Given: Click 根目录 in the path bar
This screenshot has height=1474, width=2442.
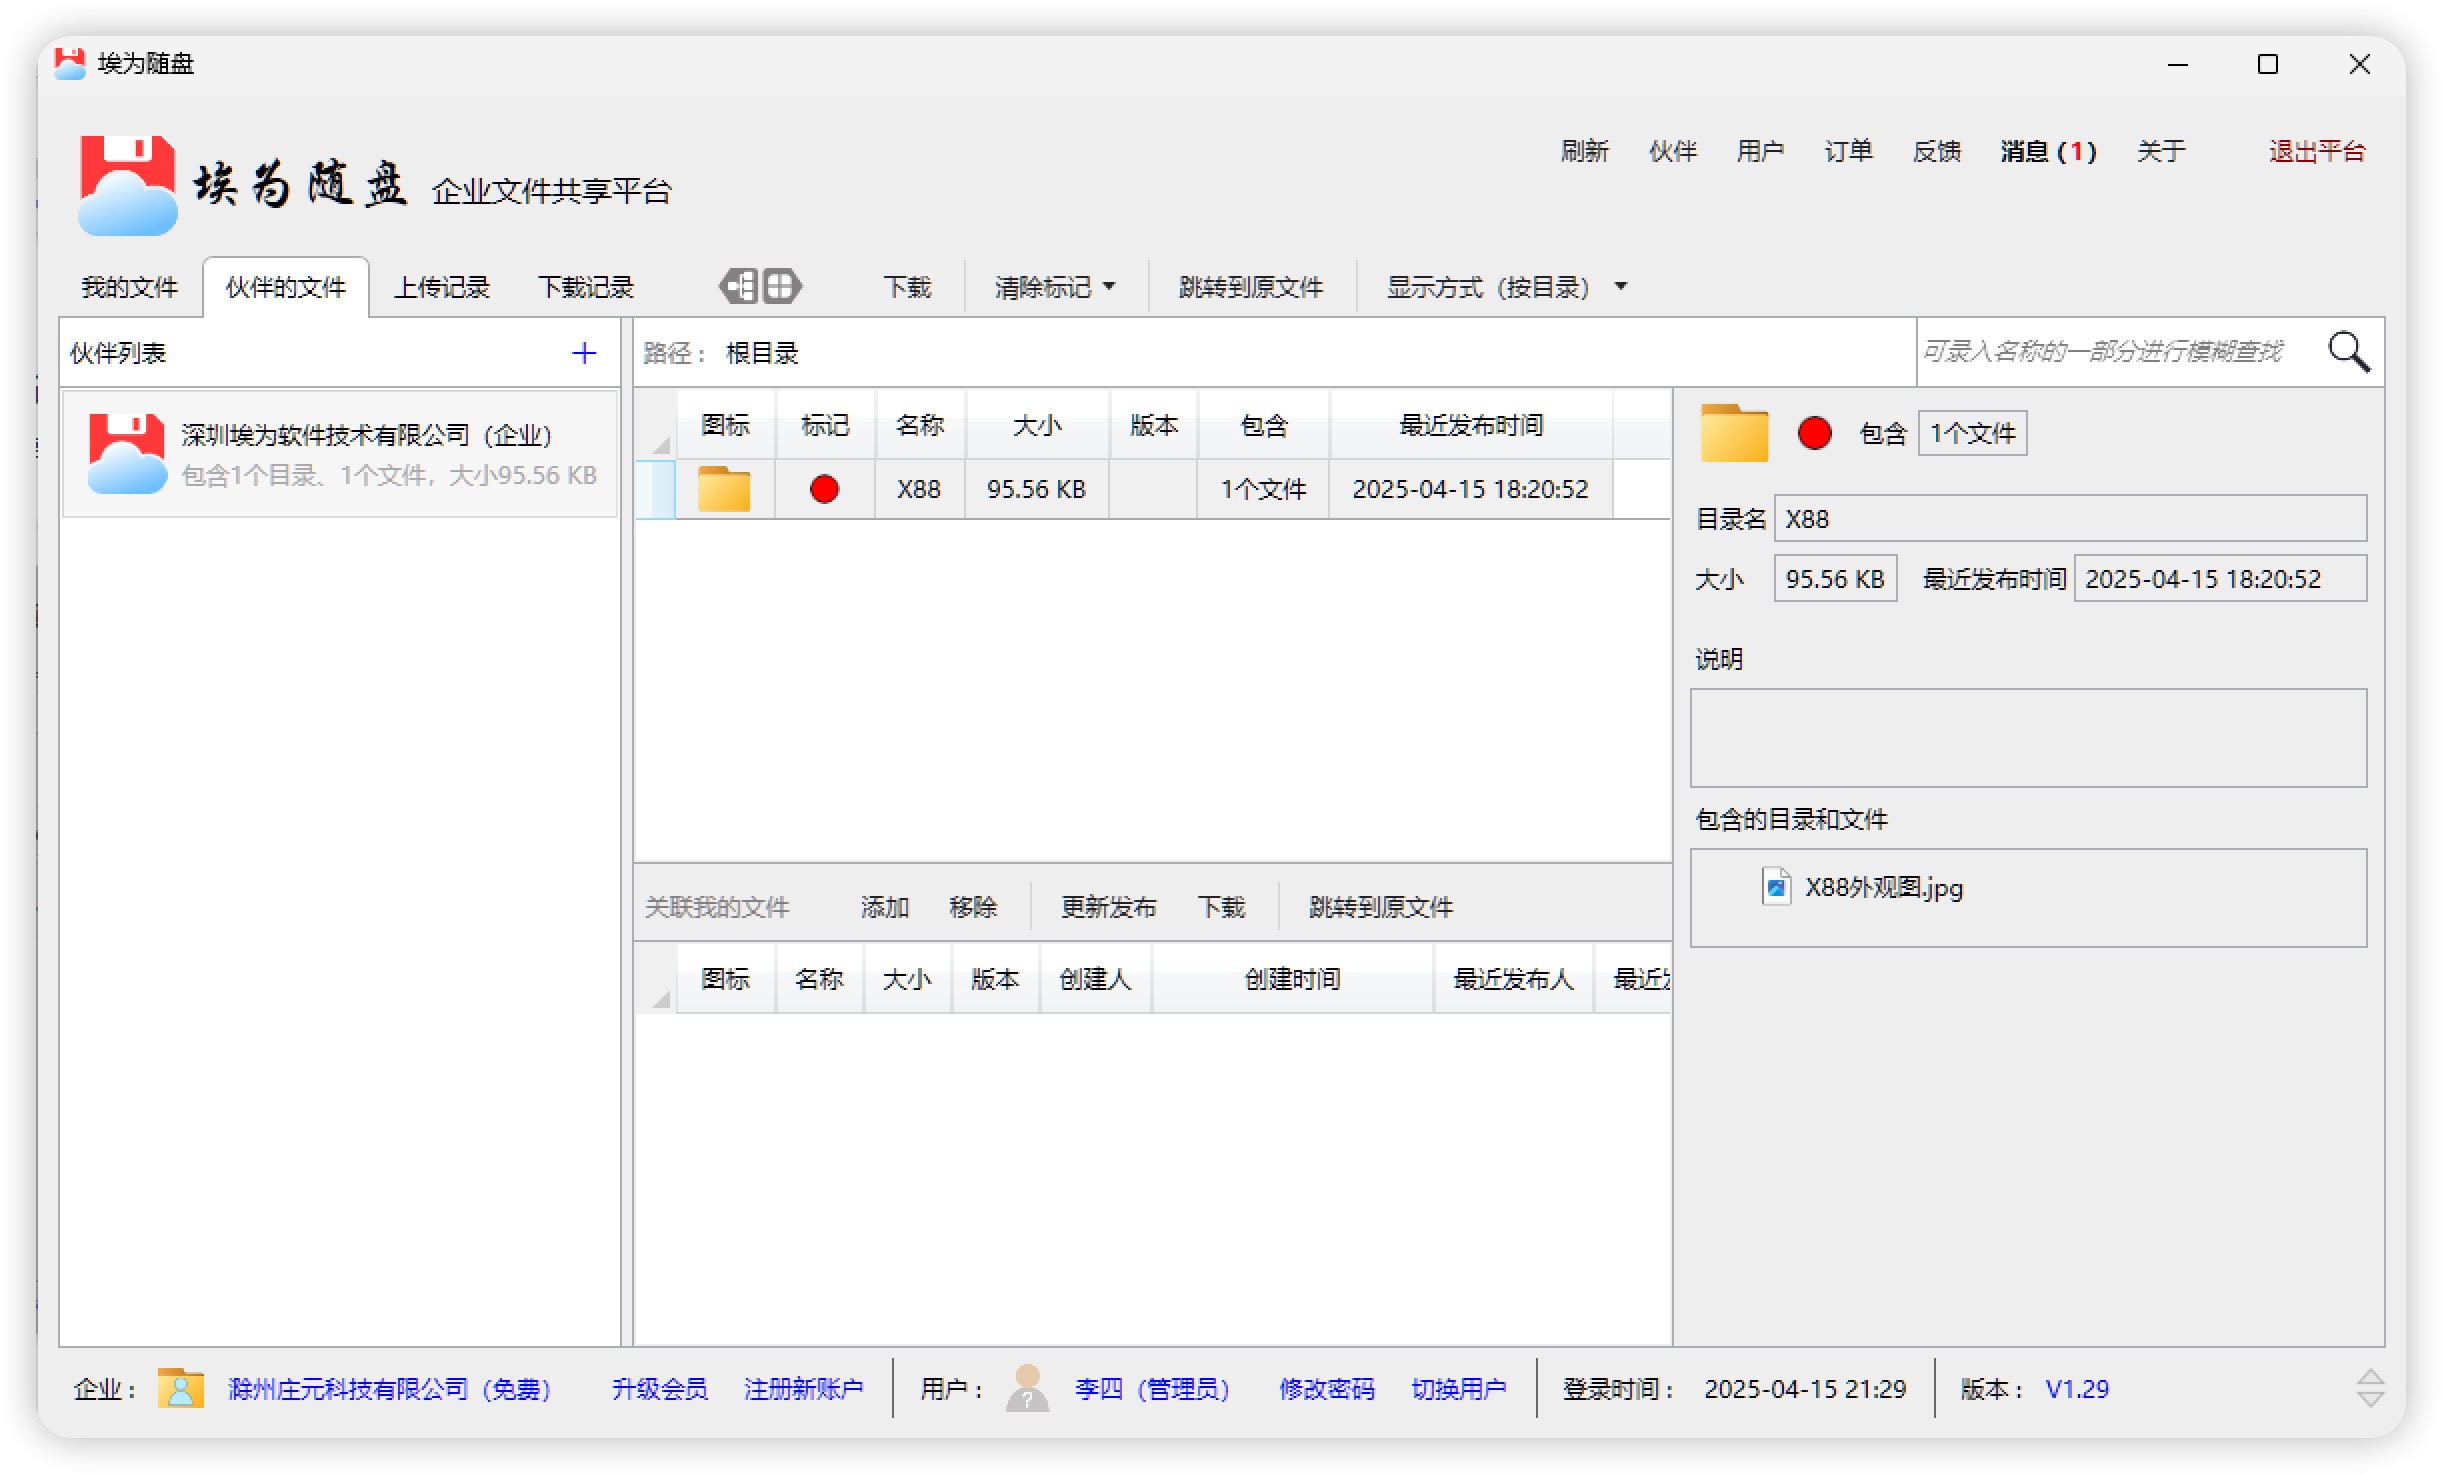Looking at the screenshot, I should click(762, 352).
